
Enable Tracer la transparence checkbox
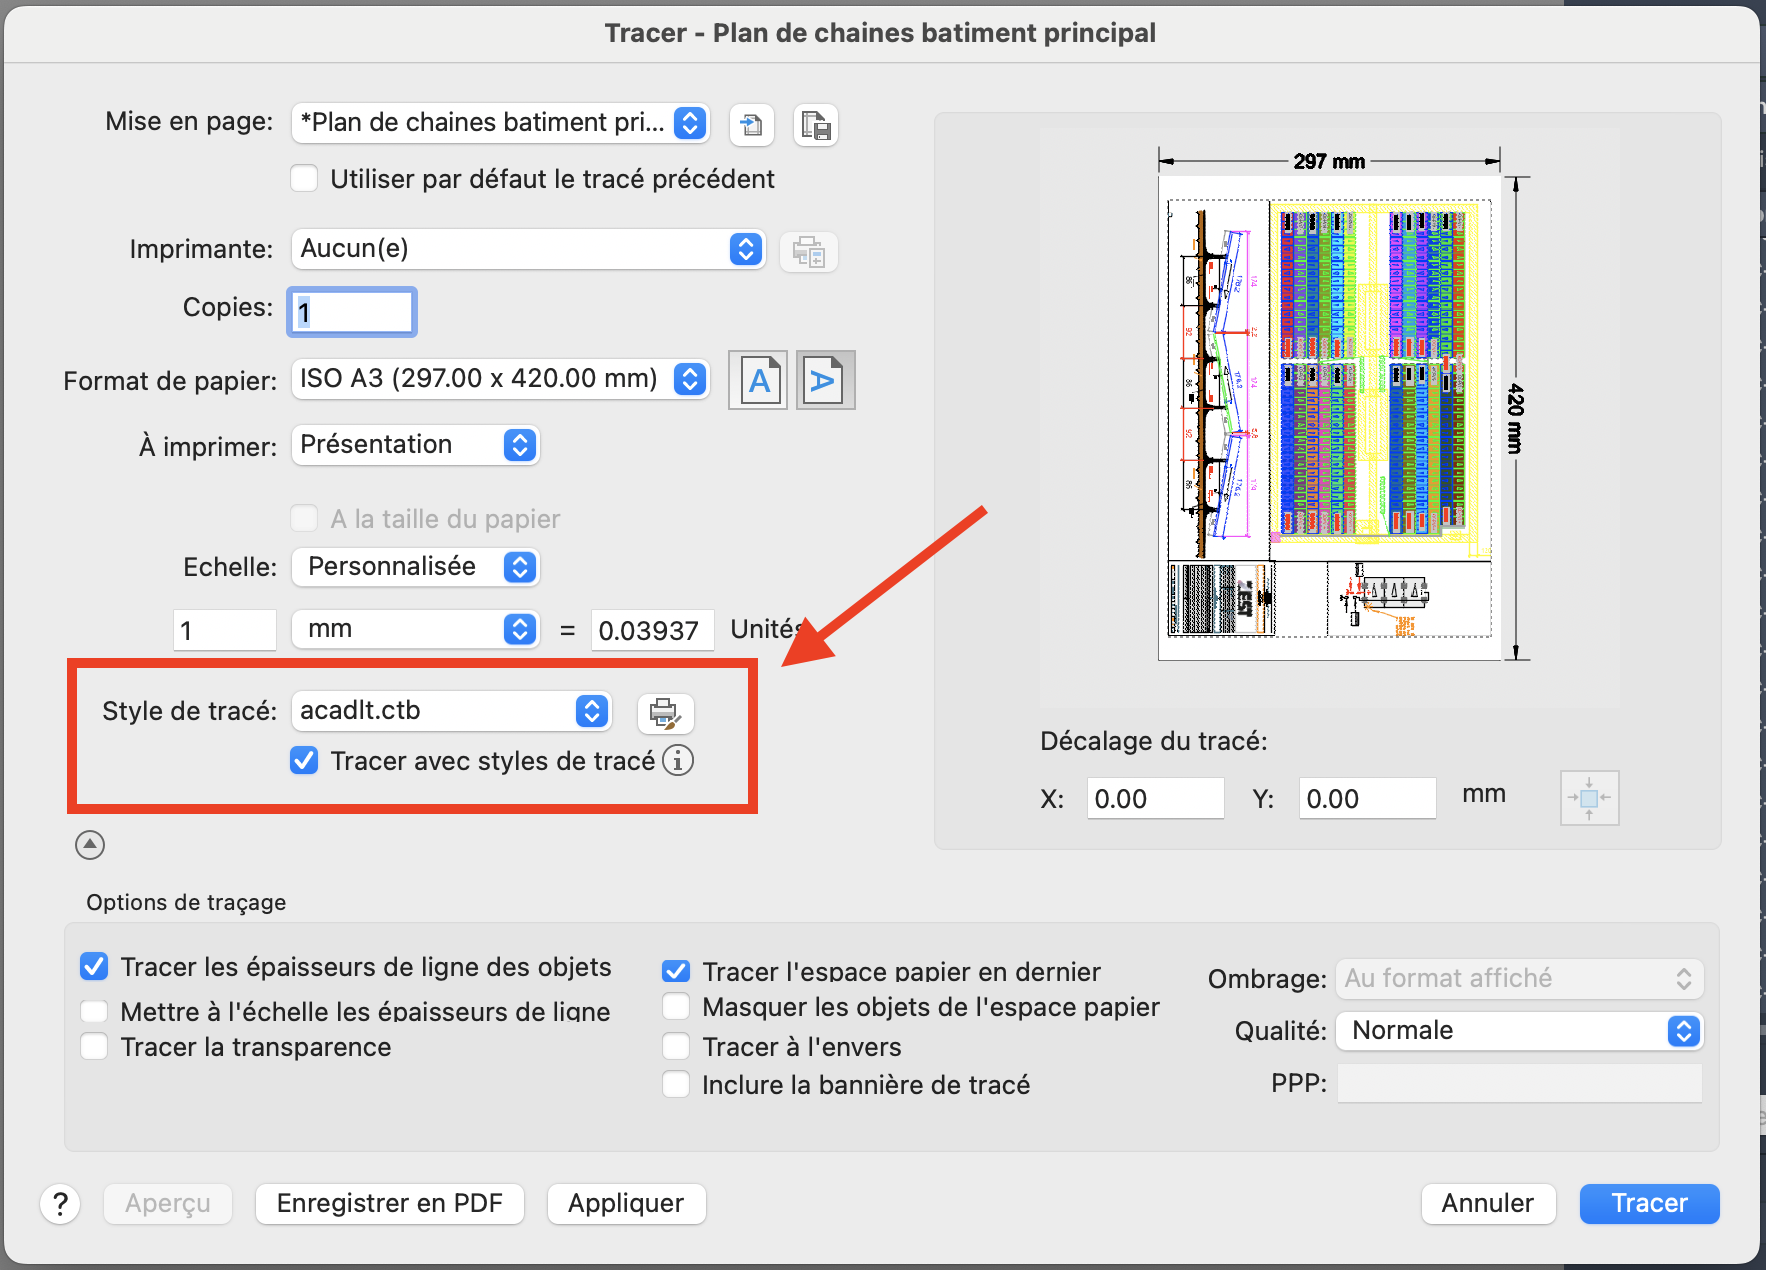tap(95, 1047)
